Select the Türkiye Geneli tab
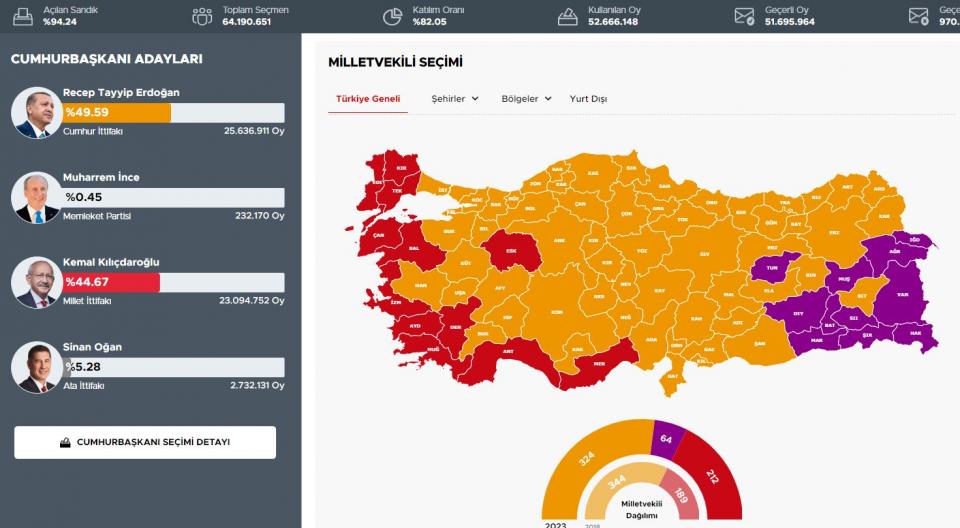960x528 pixels. (367, 99)
